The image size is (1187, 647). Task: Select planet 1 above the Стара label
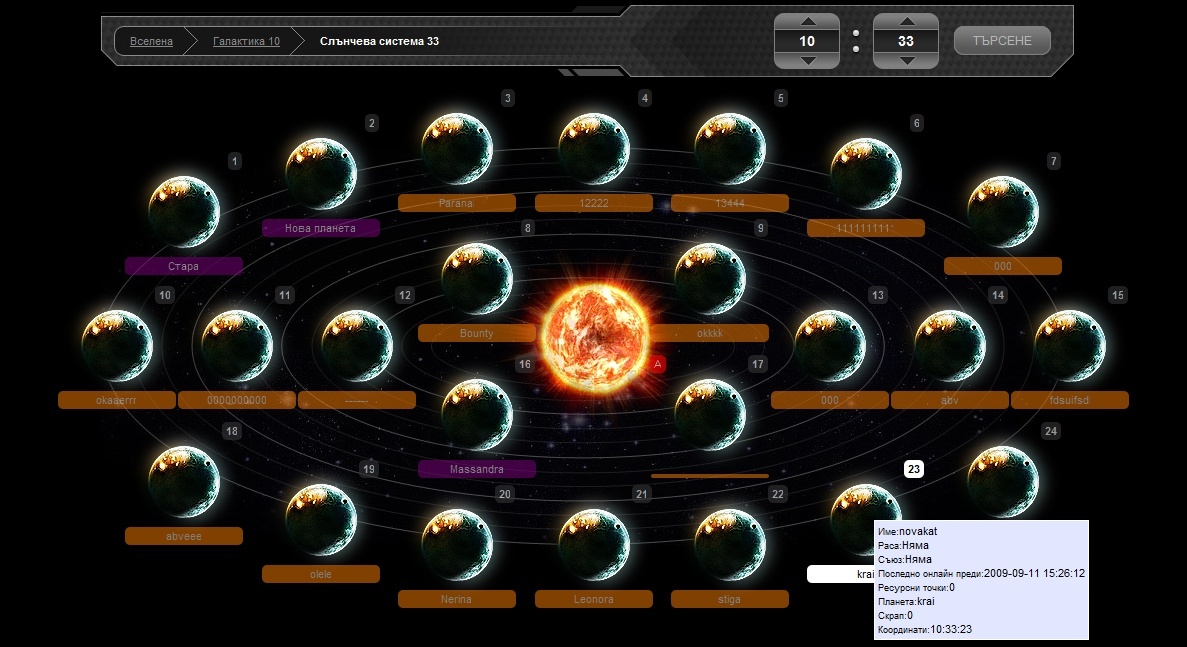184,212
